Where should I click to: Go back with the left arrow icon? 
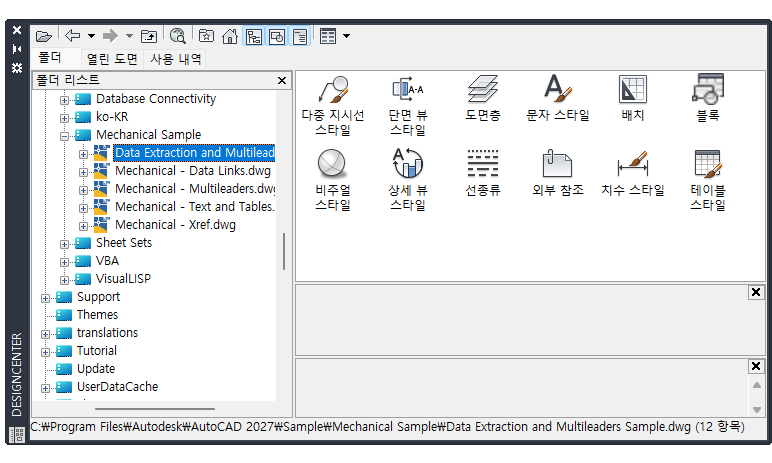[72, 35]
